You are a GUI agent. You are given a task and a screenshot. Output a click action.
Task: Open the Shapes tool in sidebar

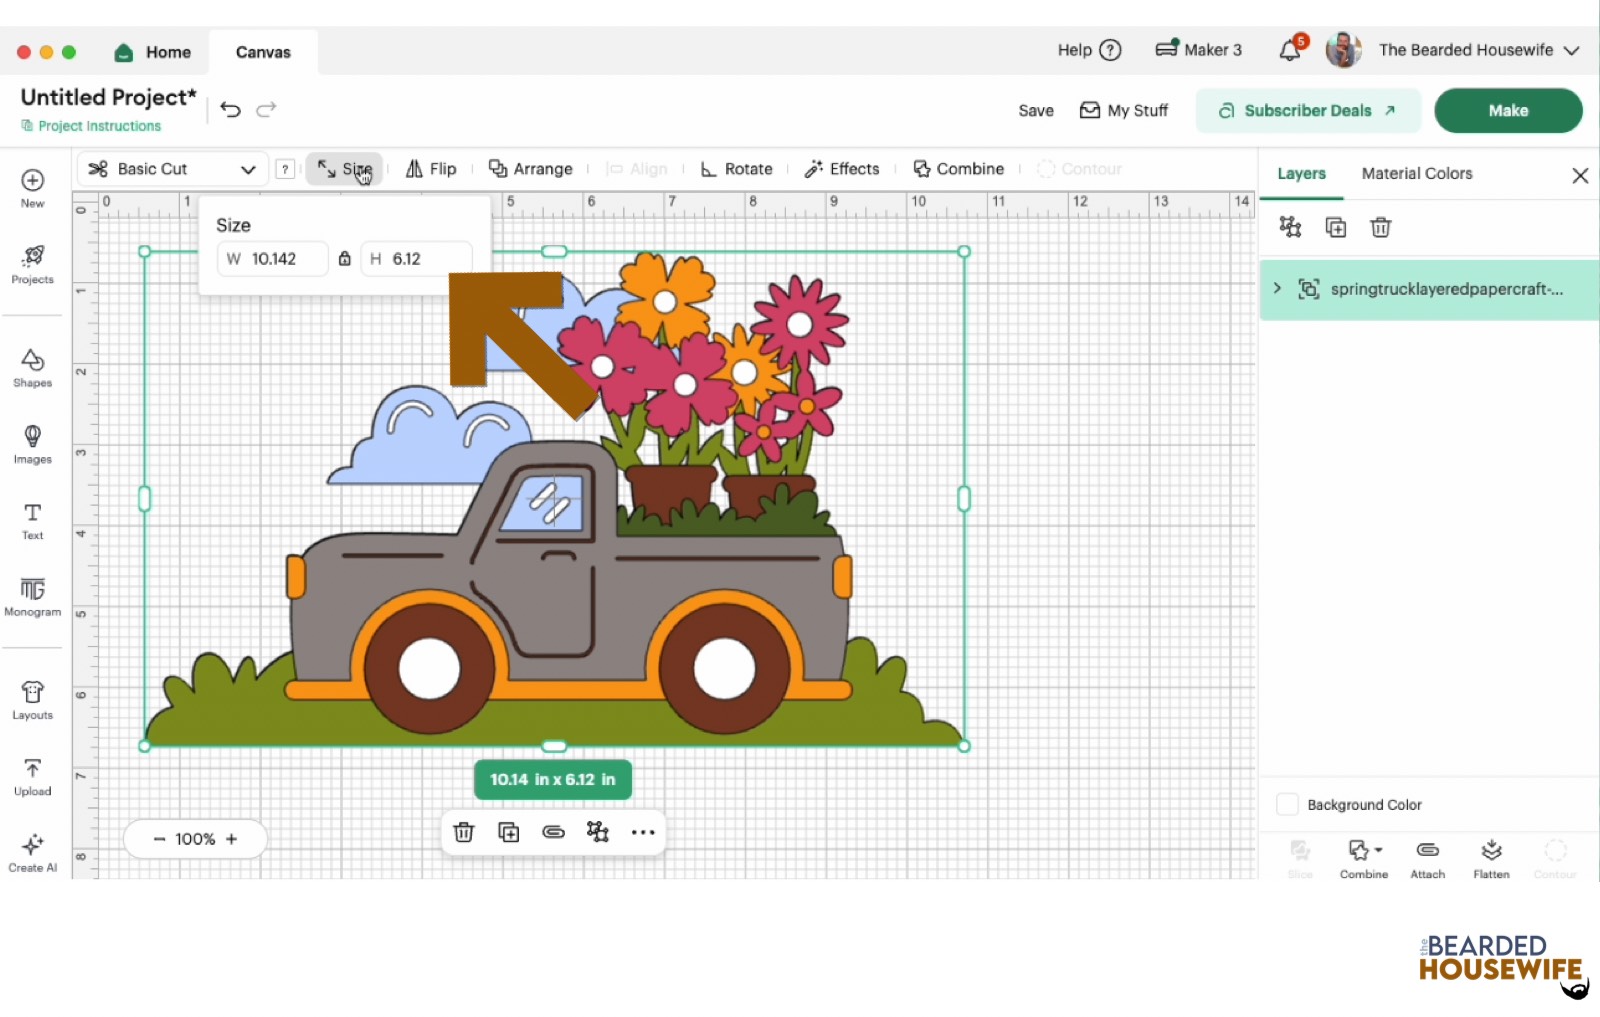click(x=32, y=367)
